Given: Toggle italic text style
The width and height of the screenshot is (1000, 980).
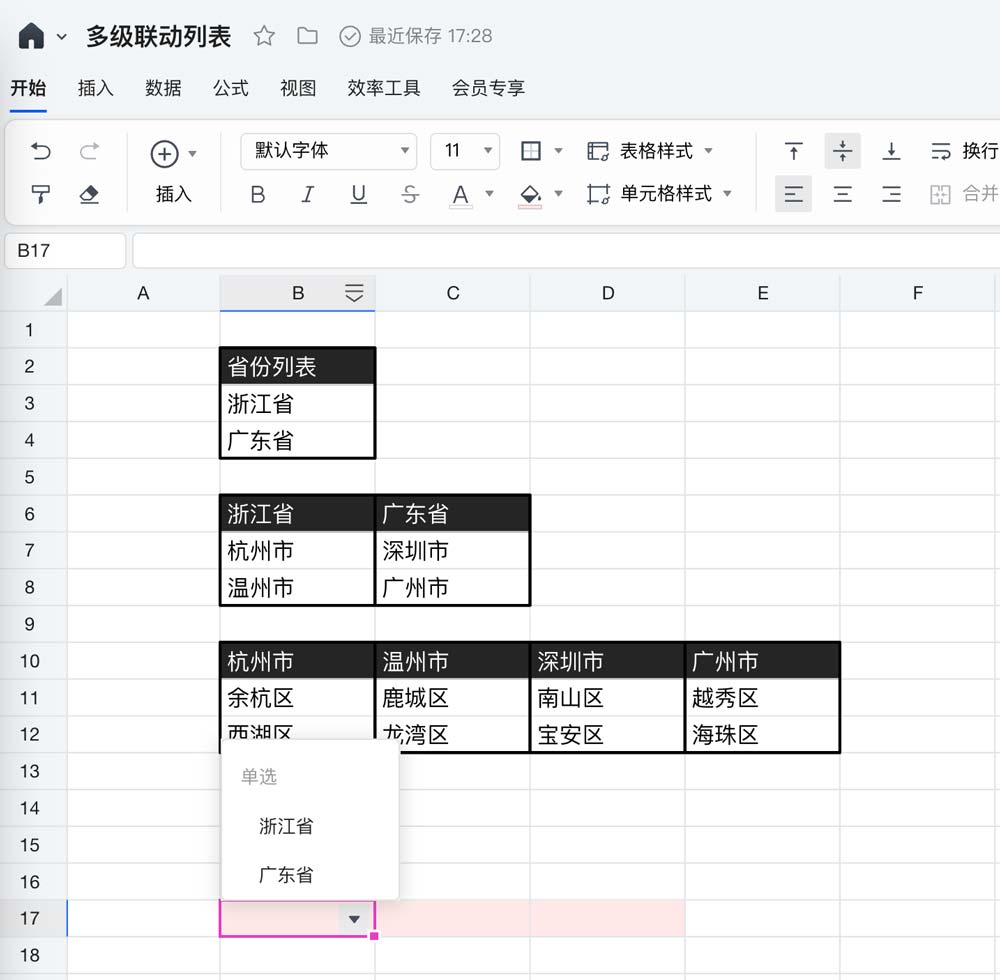Looking at the screenshot, I should [308, 194].
